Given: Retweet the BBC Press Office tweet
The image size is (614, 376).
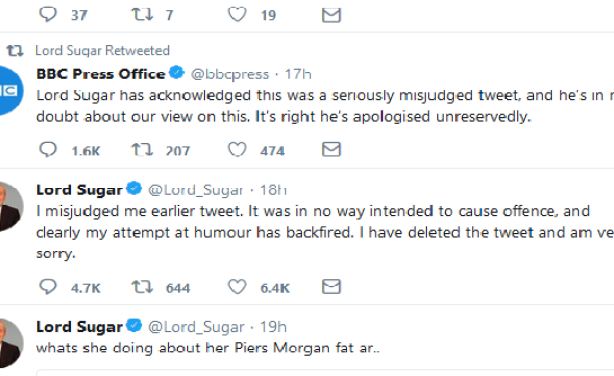Looking at the screenshot, I should (141, 150).
